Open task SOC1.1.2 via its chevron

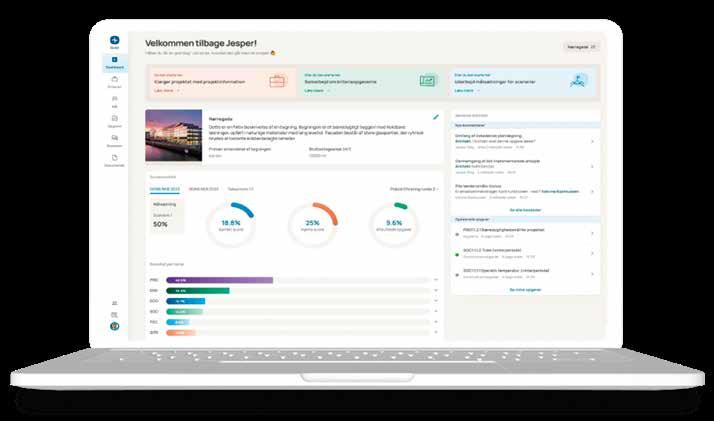[x=592, y=254]
